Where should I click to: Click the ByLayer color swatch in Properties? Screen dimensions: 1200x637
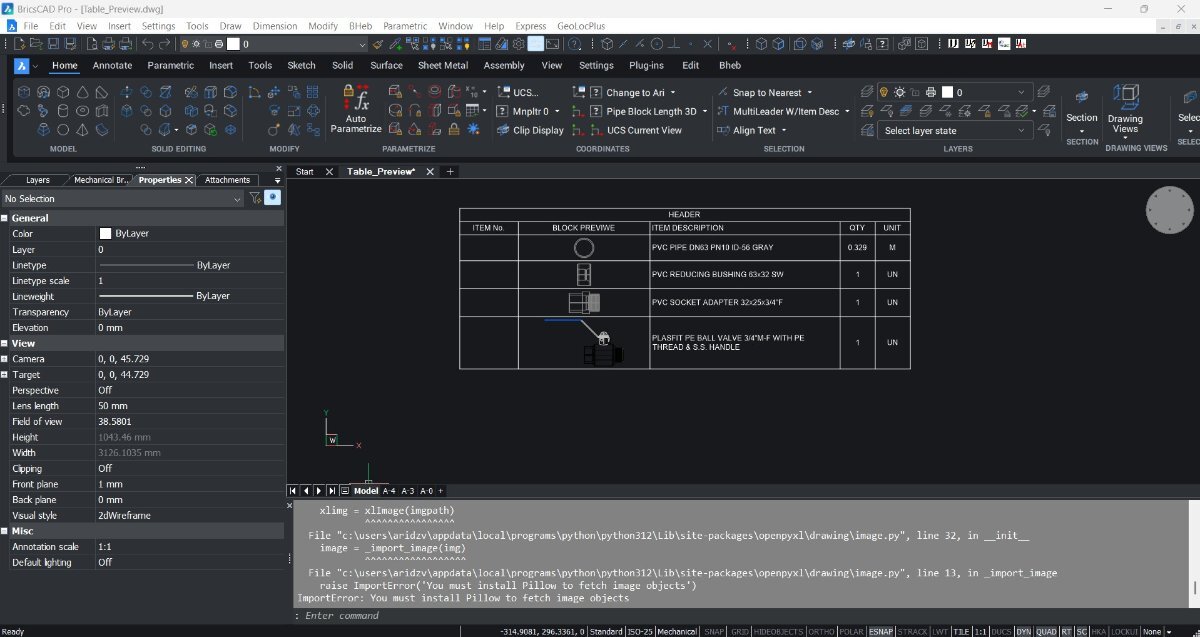(105, 233)
